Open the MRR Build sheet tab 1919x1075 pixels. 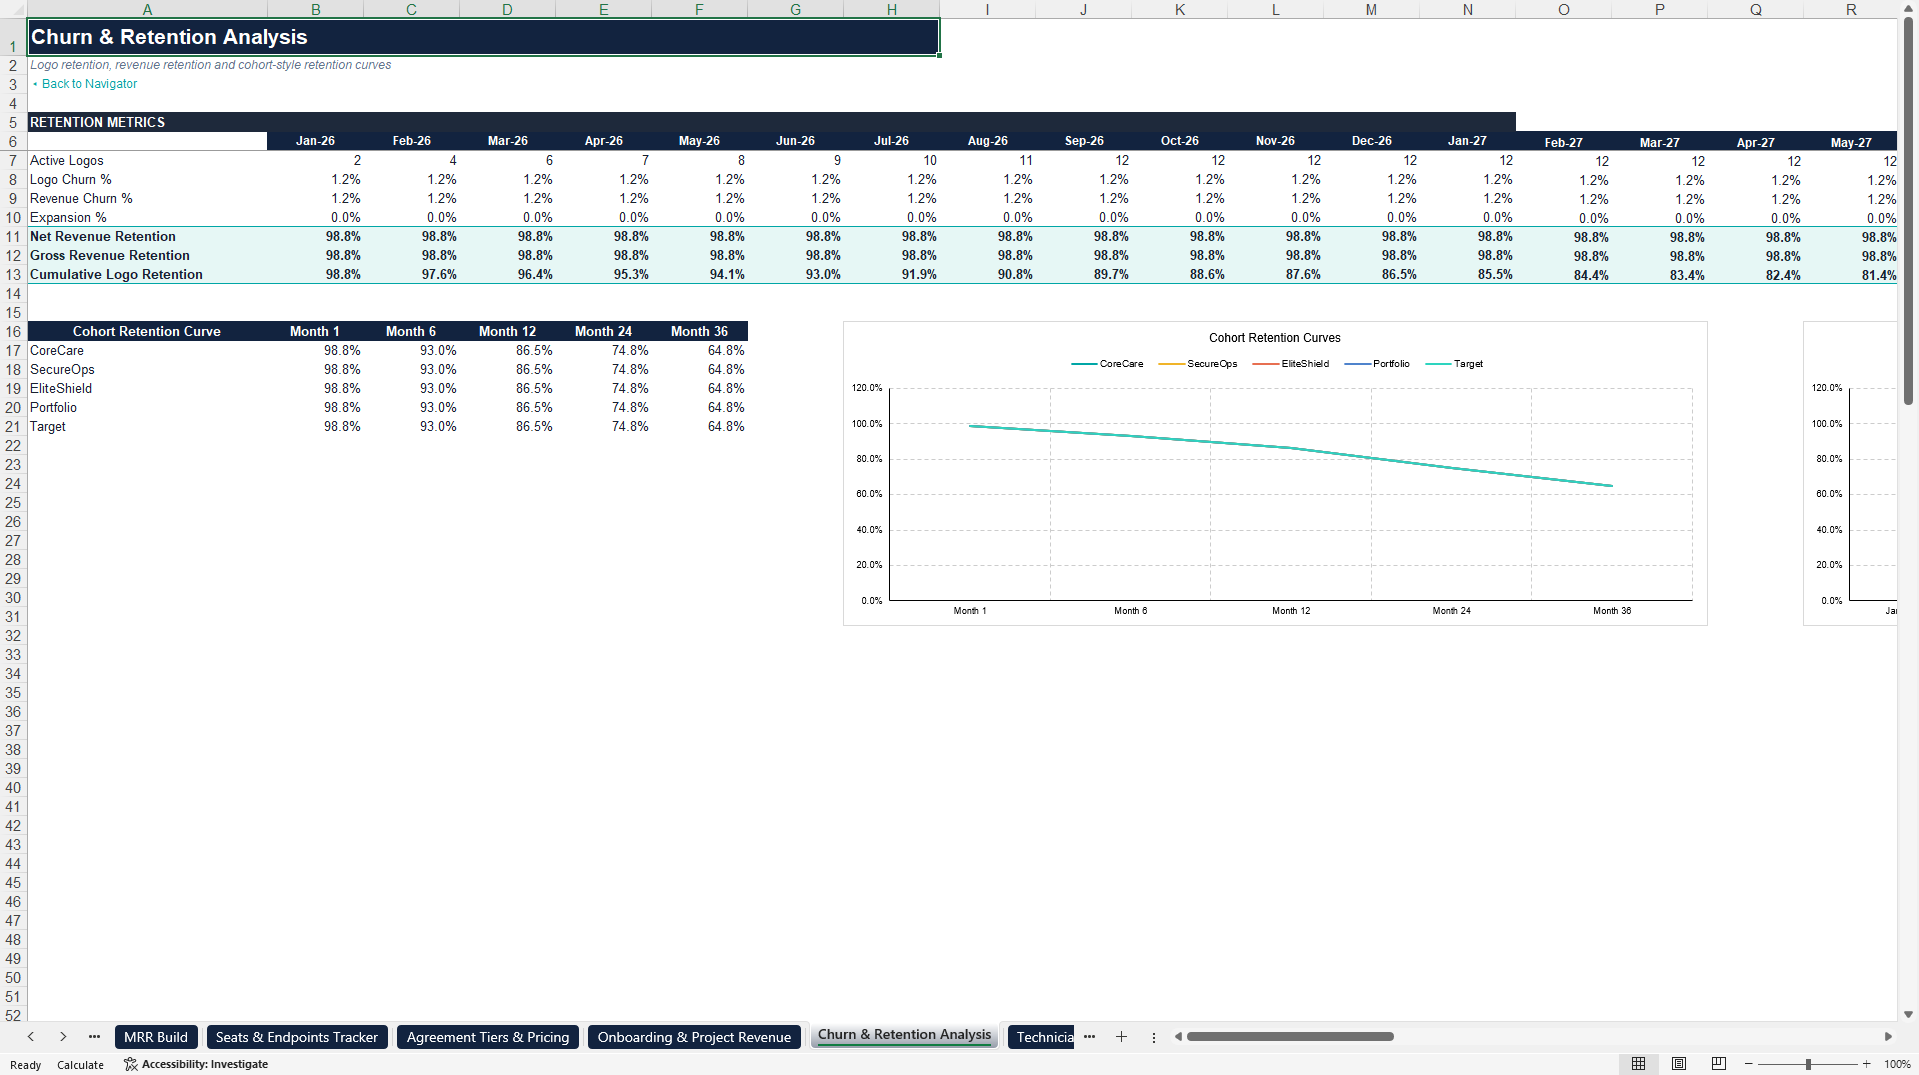pos(156,1037)
